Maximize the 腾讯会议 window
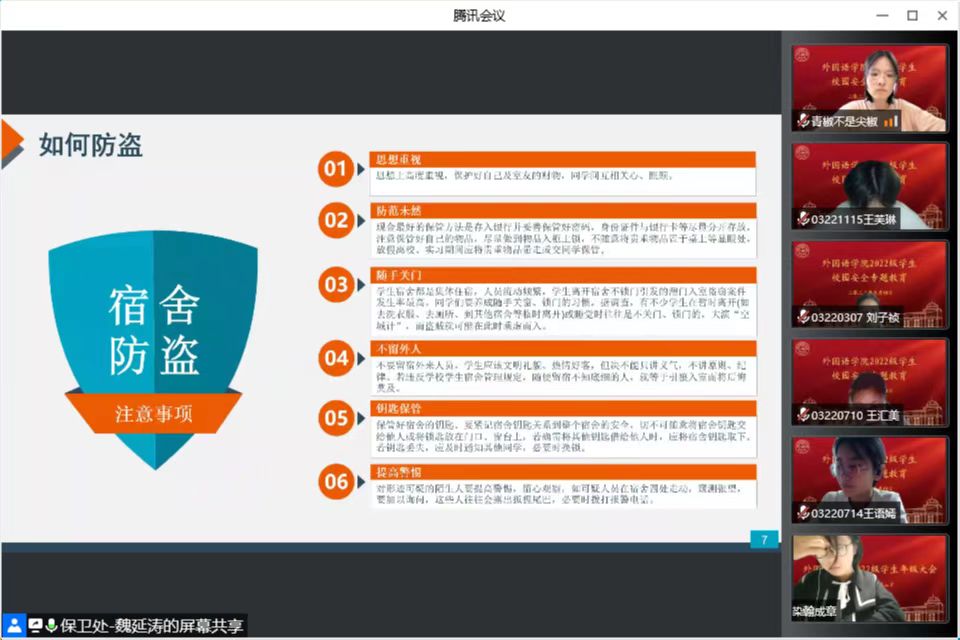 click(x=912, y=15)
